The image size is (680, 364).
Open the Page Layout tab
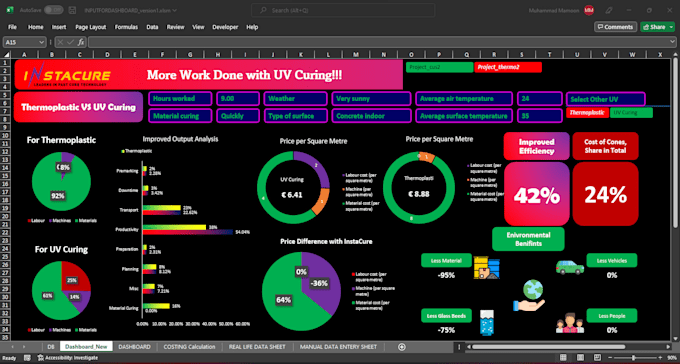91,27
